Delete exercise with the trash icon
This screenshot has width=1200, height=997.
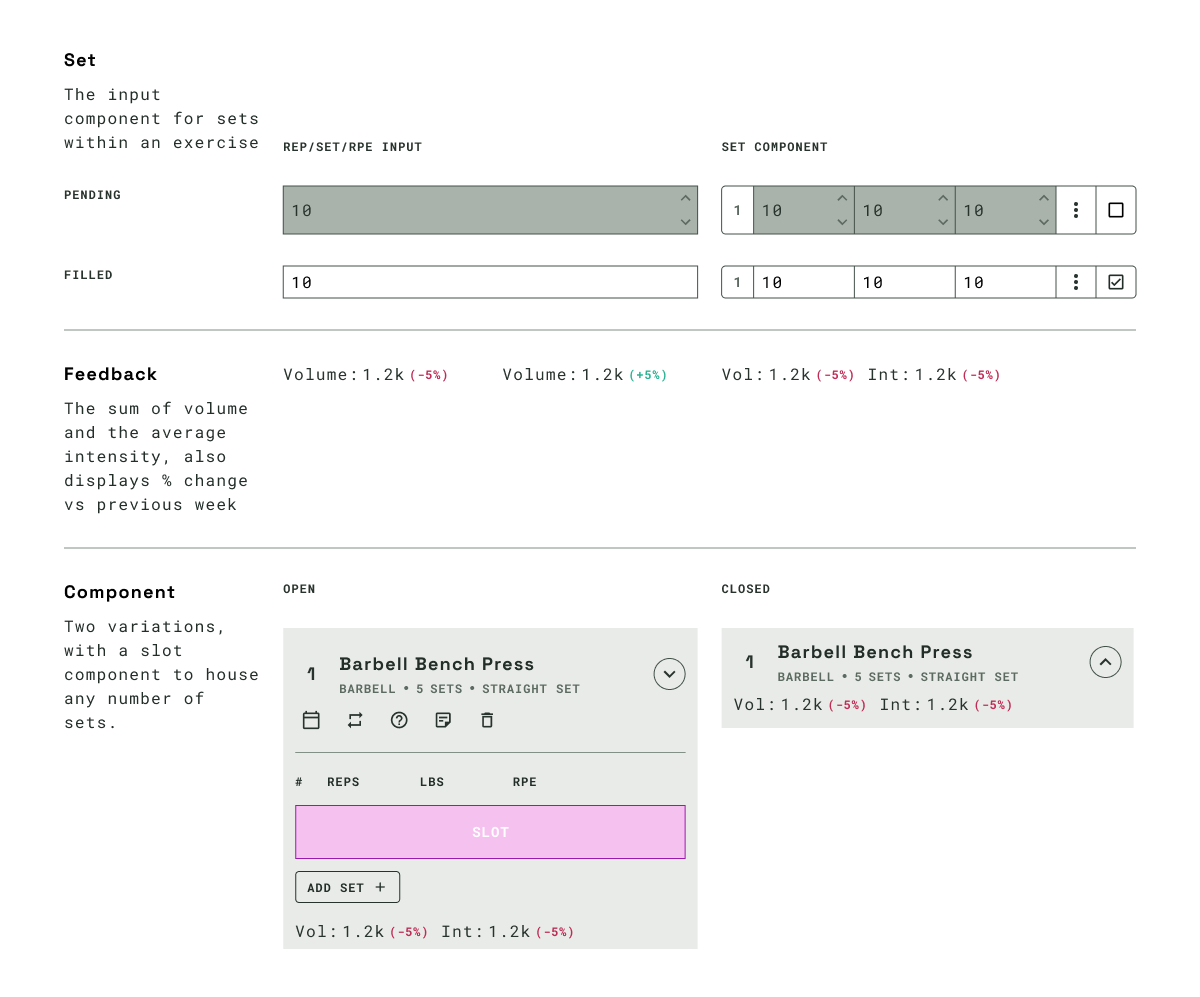coord(487,720)
